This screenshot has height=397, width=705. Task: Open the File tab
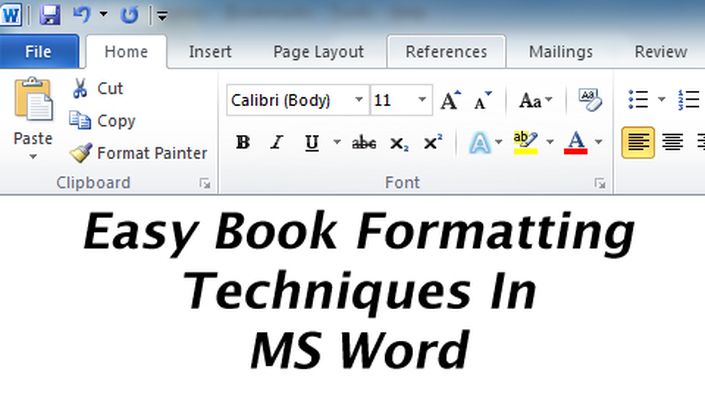point(39,52)
